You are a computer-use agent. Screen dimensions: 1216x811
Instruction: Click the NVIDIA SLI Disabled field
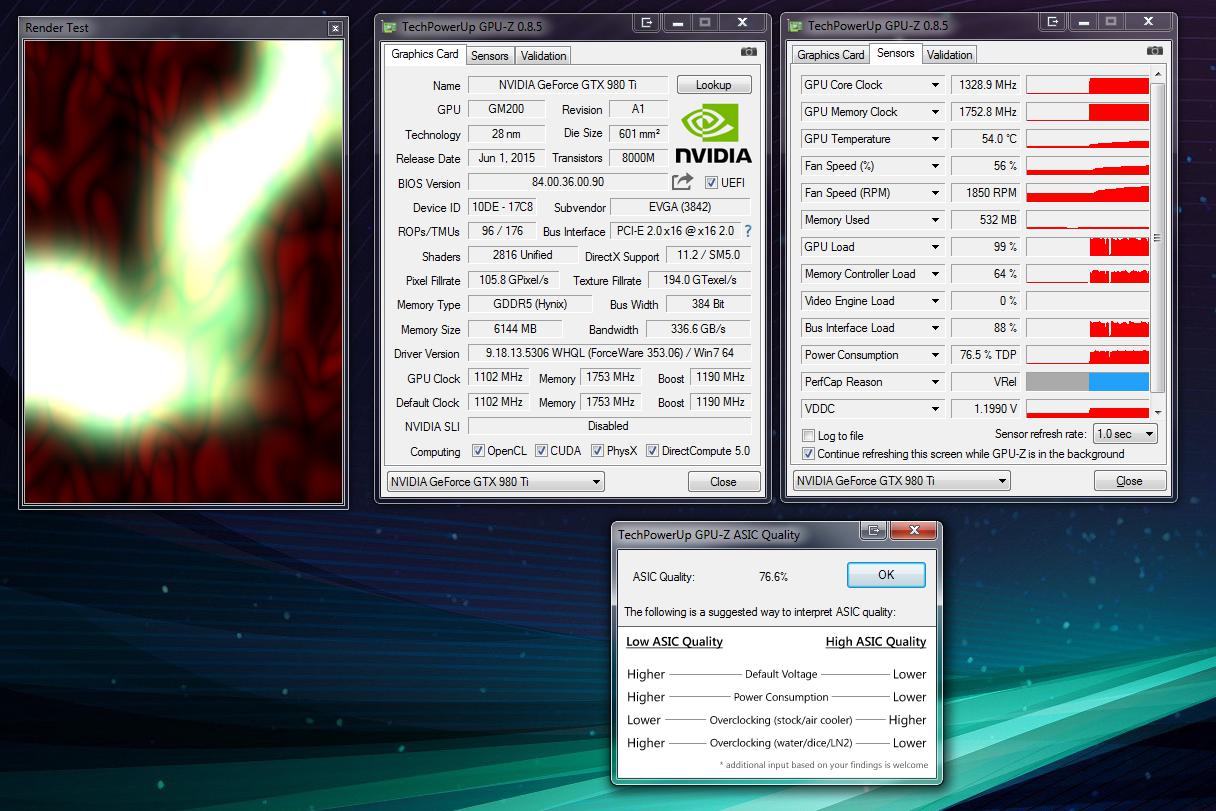(609, 426)
